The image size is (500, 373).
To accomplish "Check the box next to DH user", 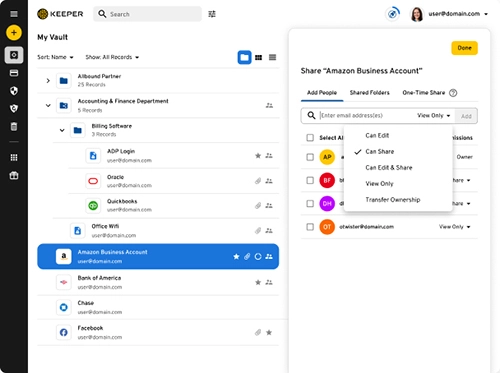I will (310, 204).
